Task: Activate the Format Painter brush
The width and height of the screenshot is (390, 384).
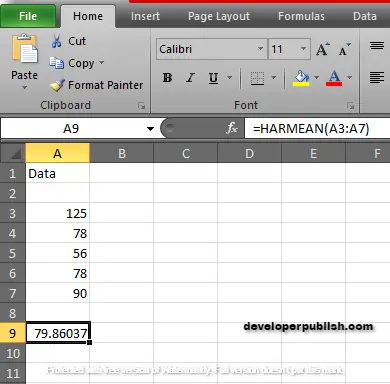Action: (x=57, y=85)
